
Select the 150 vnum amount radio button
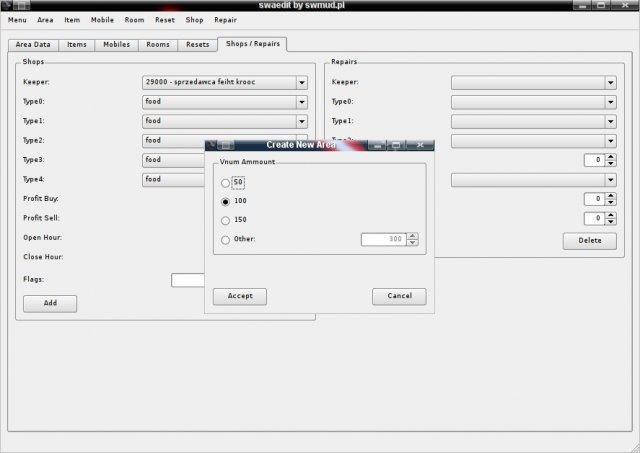pyautogui.click(x=225, y=221)
